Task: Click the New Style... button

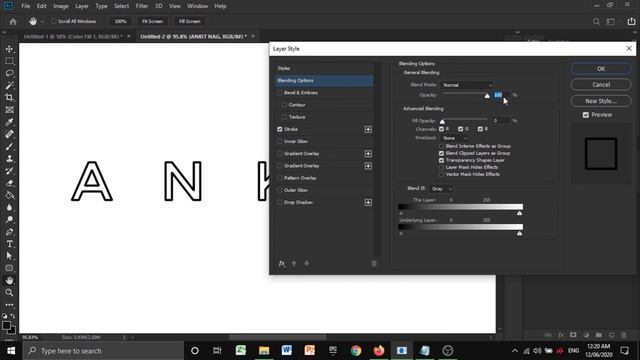Action: coord(601,101)
